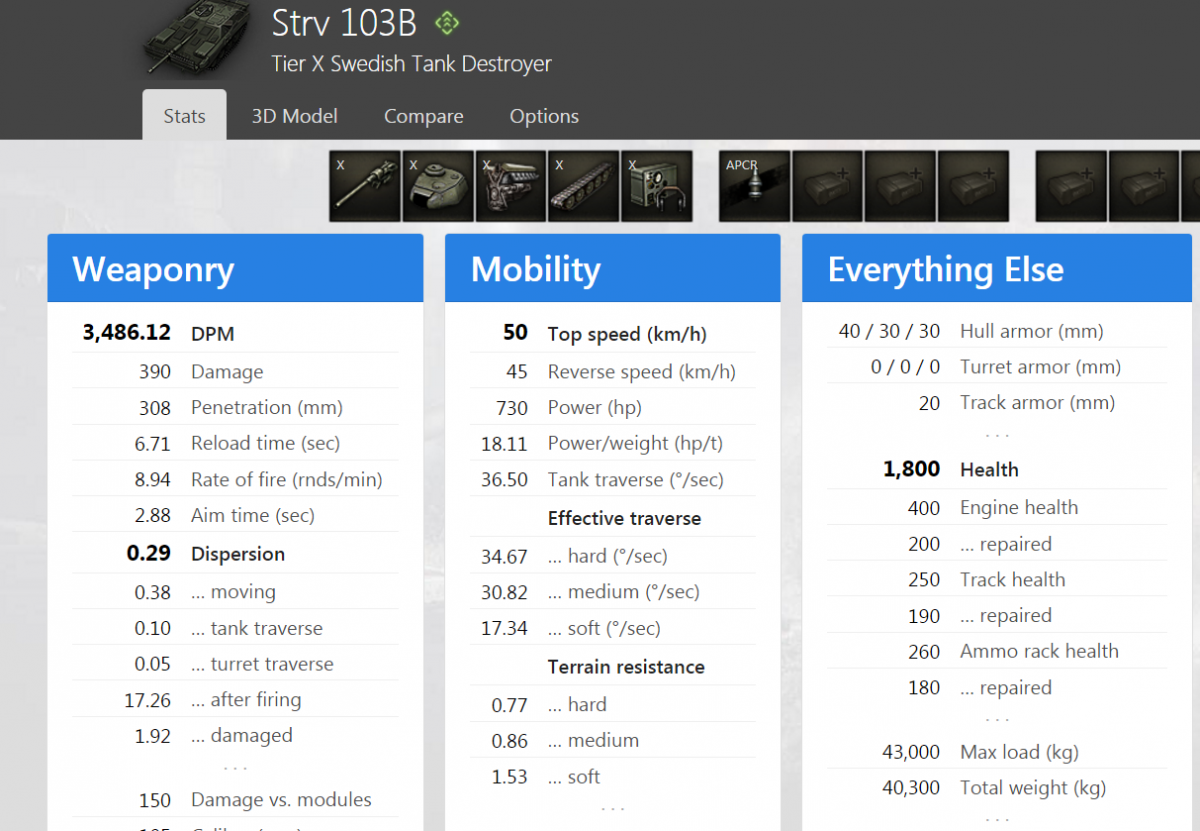This screenshot has height=831, width=1200.
Task: Select the Total weight (kg) row
Action: (x=997, y=788)
